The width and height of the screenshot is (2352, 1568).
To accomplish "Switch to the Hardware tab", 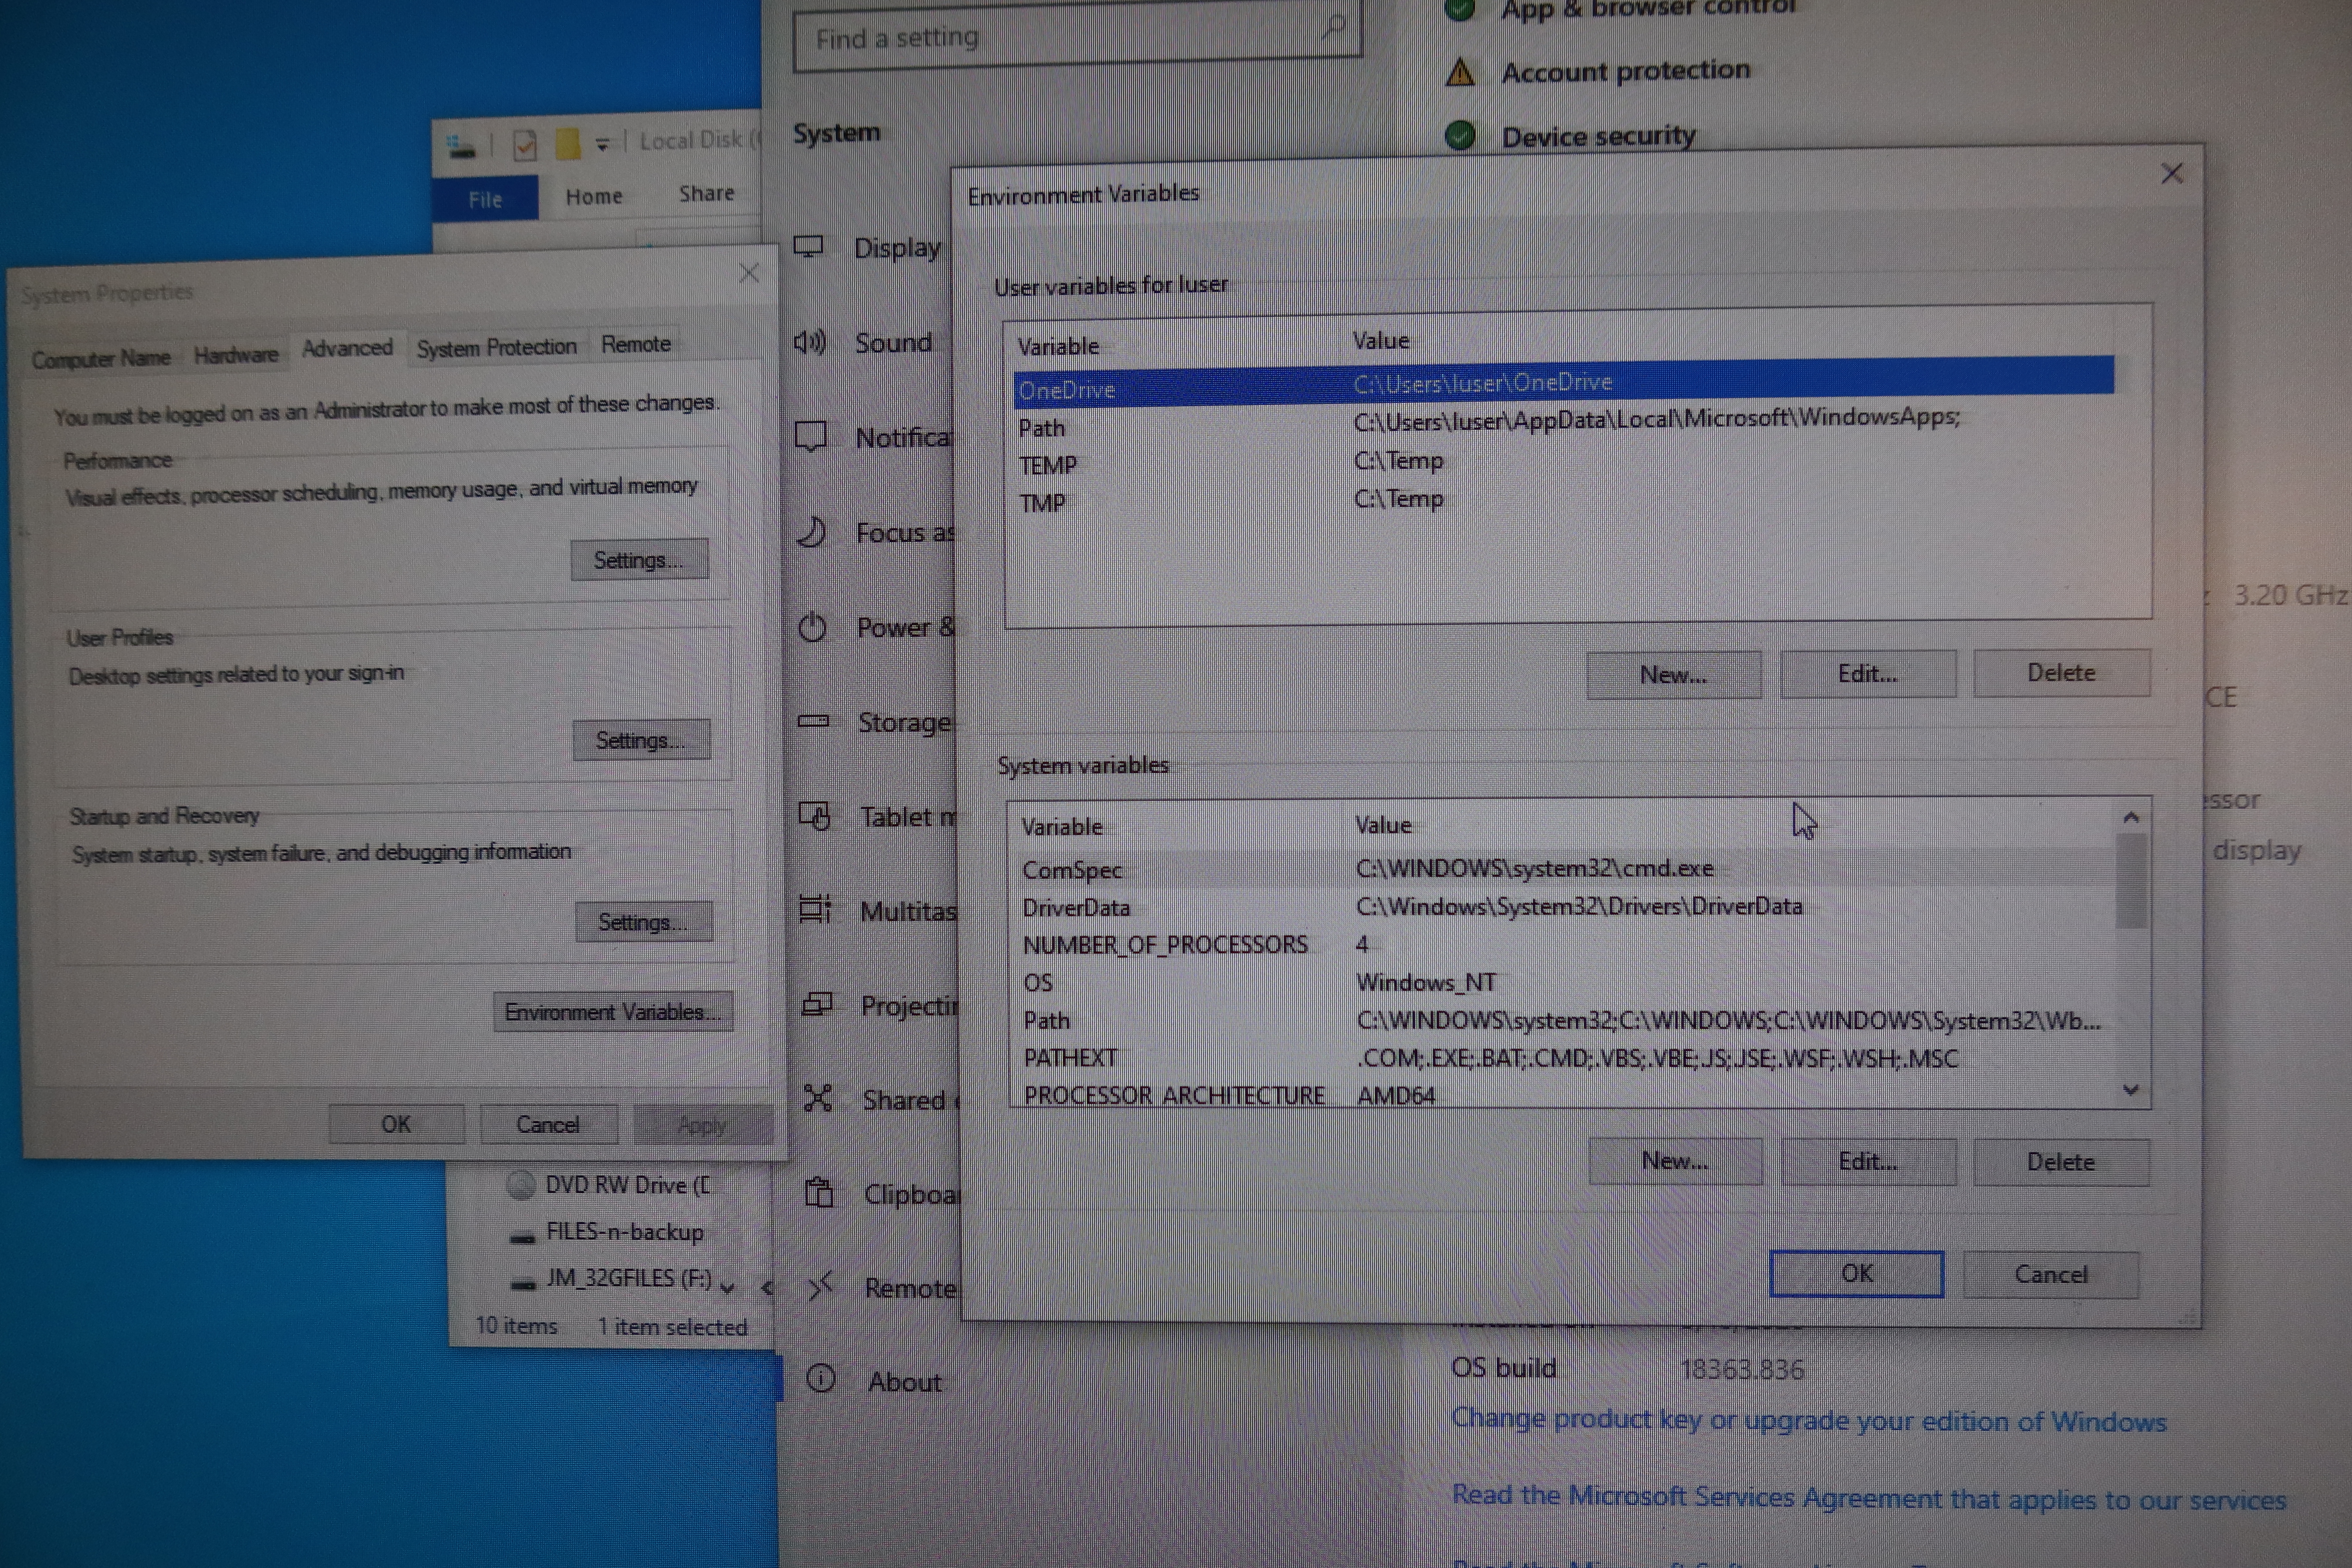I will [x=236, y=356].
